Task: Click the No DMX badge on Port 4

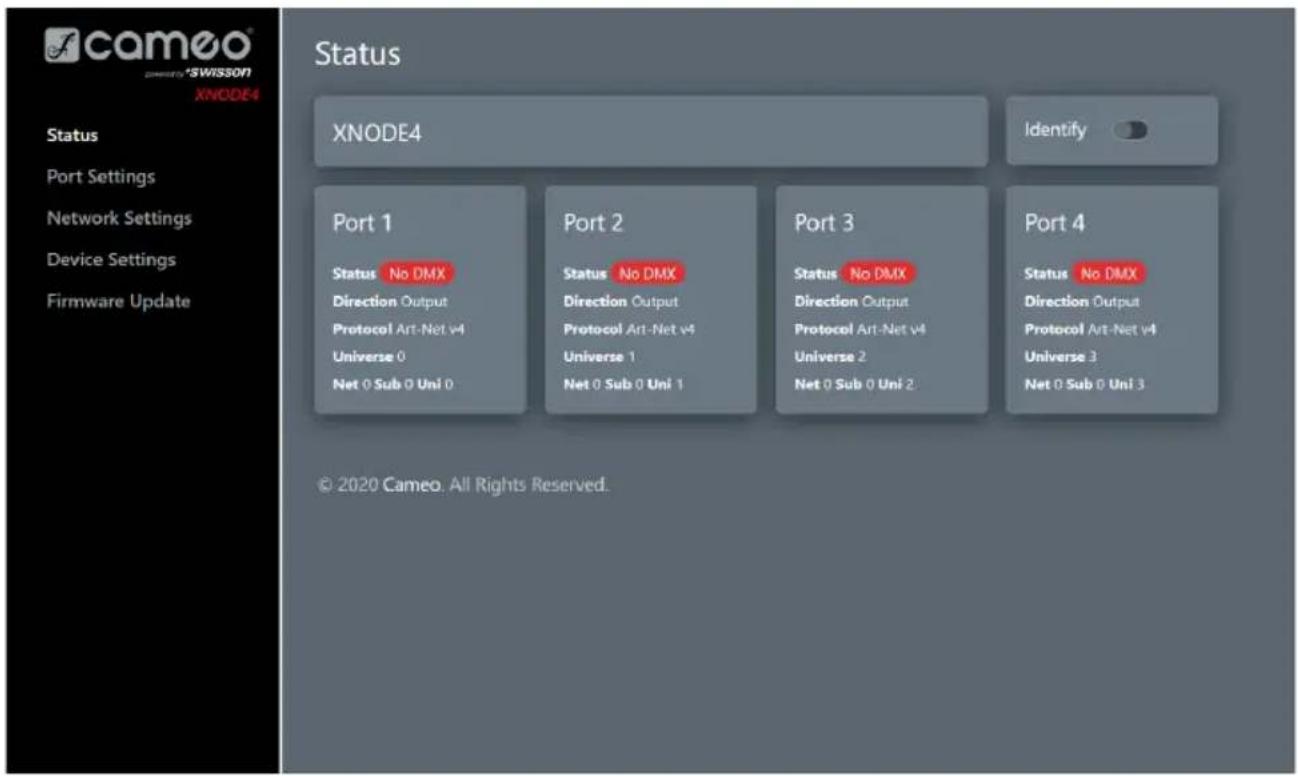Action: 1110,273
